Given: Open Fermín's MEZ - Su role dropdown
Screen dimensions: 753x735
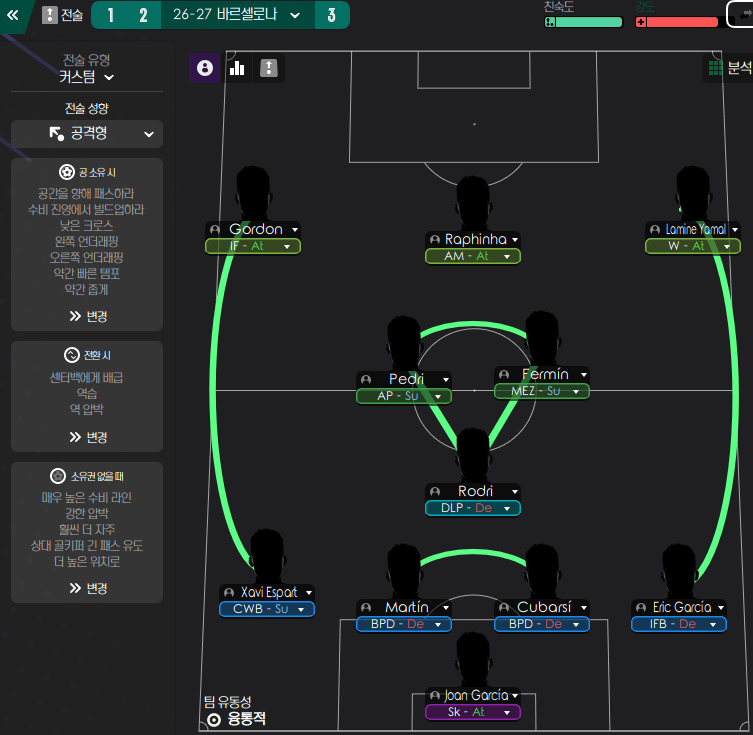Looking at the screenshot, I should pos(542,391).
